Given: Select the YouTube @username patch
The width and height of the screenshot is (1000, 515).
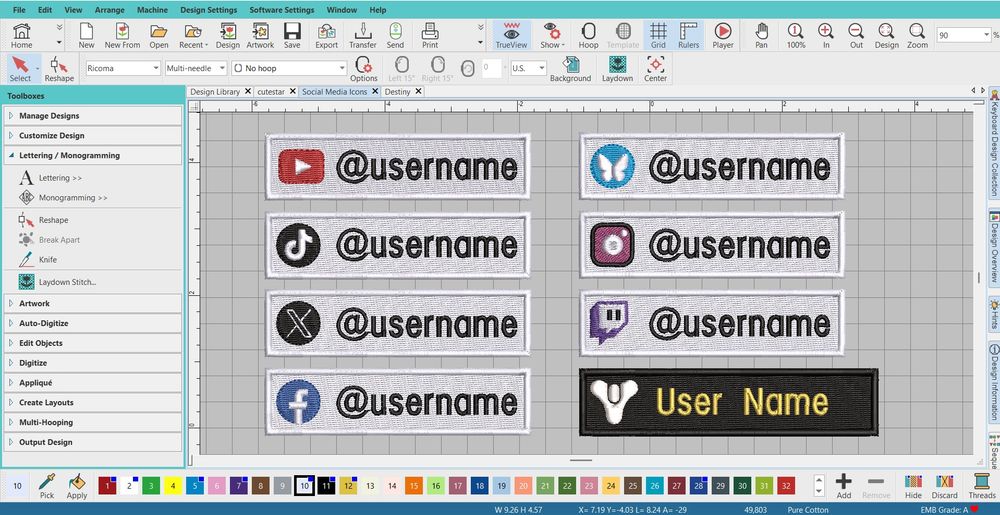Looking at the screenshot, I should (x=398, y=167).
